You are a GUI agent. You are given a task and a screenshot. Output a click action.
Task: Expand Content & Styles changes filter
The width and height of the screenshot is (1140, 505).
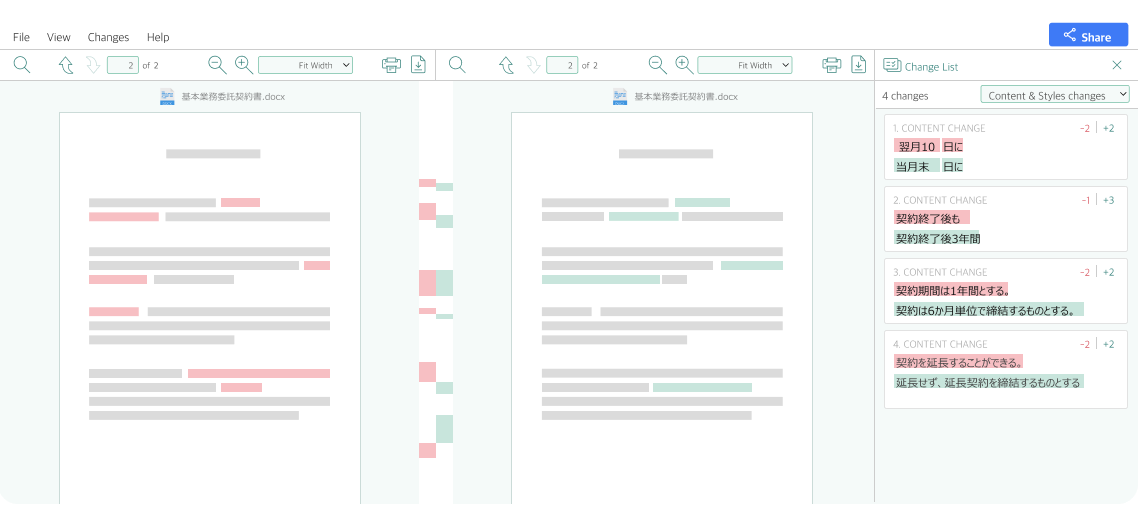coord(1054,95)
